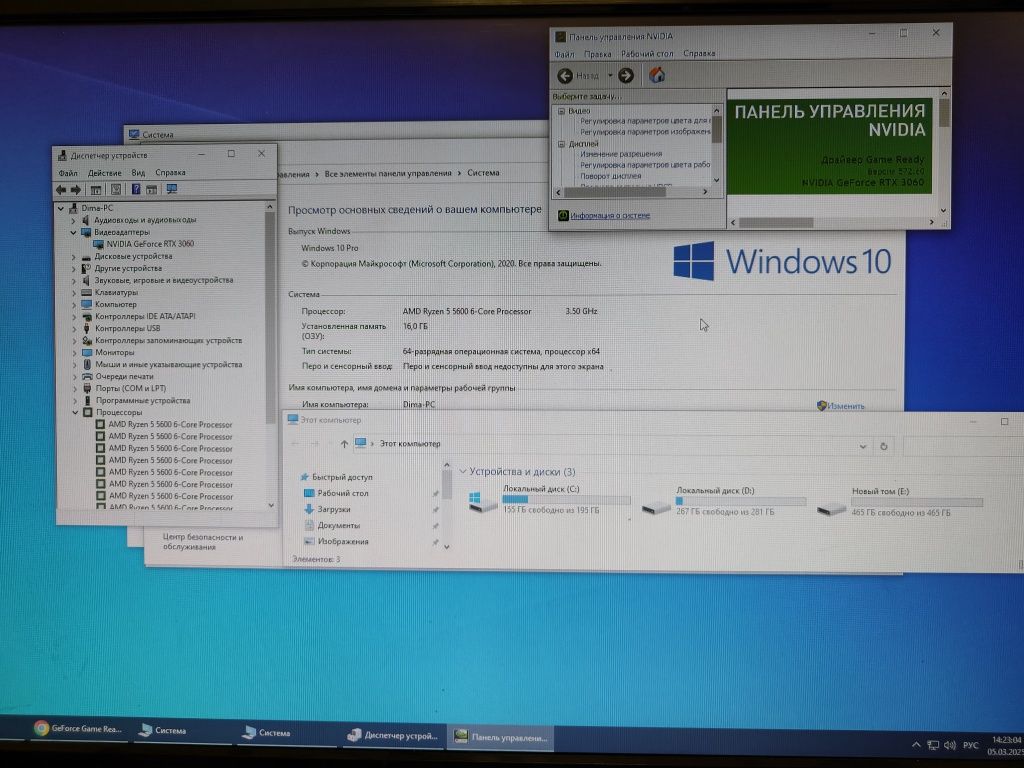Open Действие menu in Device Manager

click(104, 173)
